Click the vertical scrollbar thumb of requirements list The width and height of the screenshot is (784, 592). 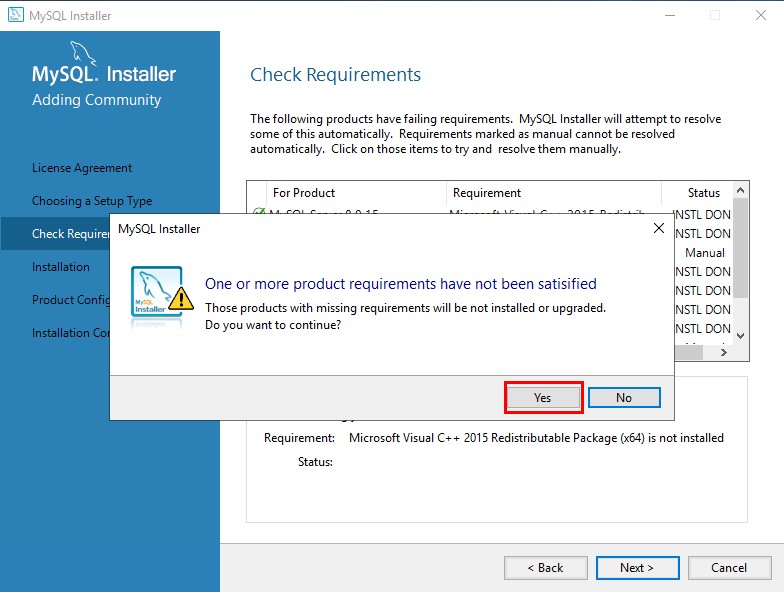click(x=741, y=248)
